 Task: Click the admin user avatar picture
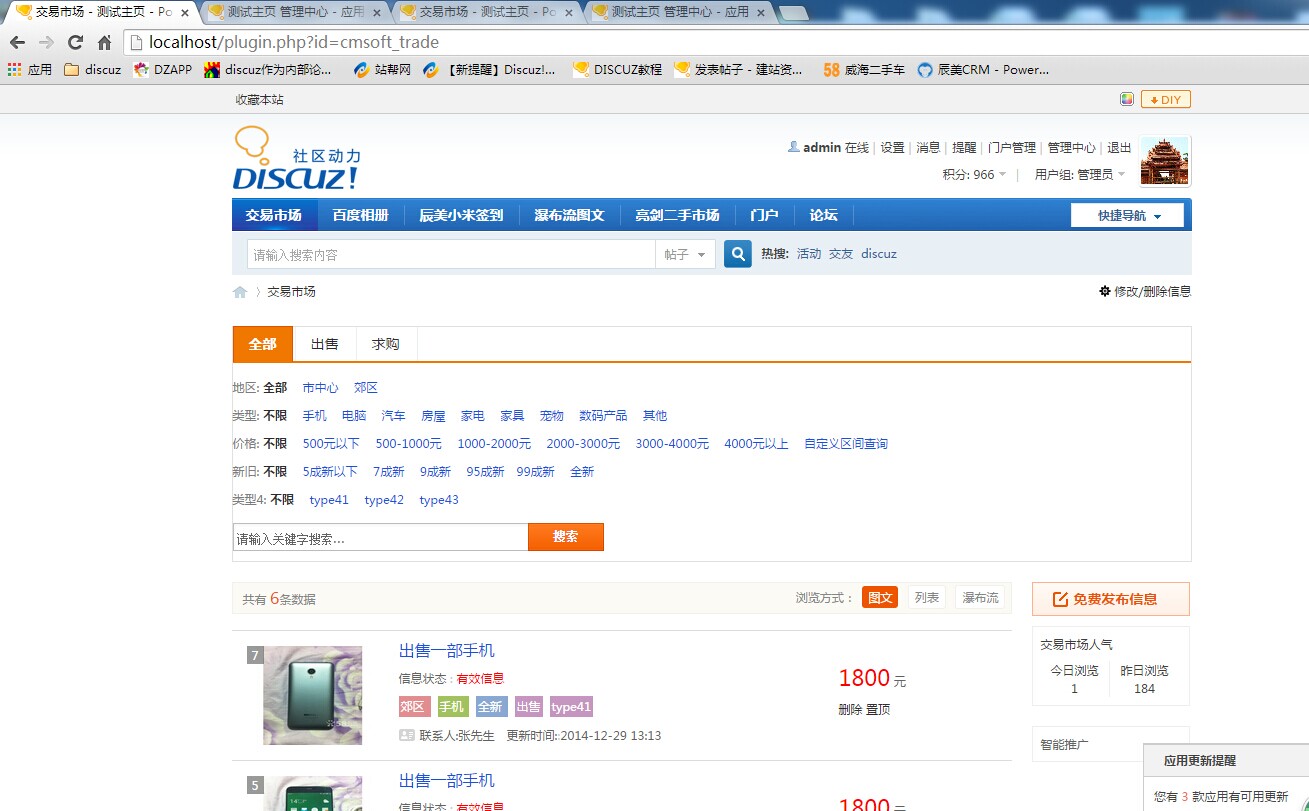tap(1165, 161)
